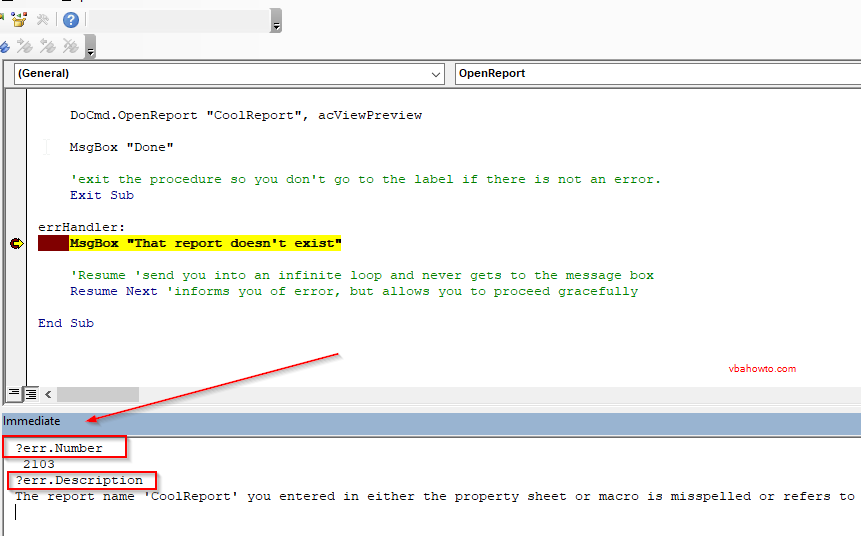Switch to Procedure View button
This screenshot has height=536, width=861.
coord(14,393)
